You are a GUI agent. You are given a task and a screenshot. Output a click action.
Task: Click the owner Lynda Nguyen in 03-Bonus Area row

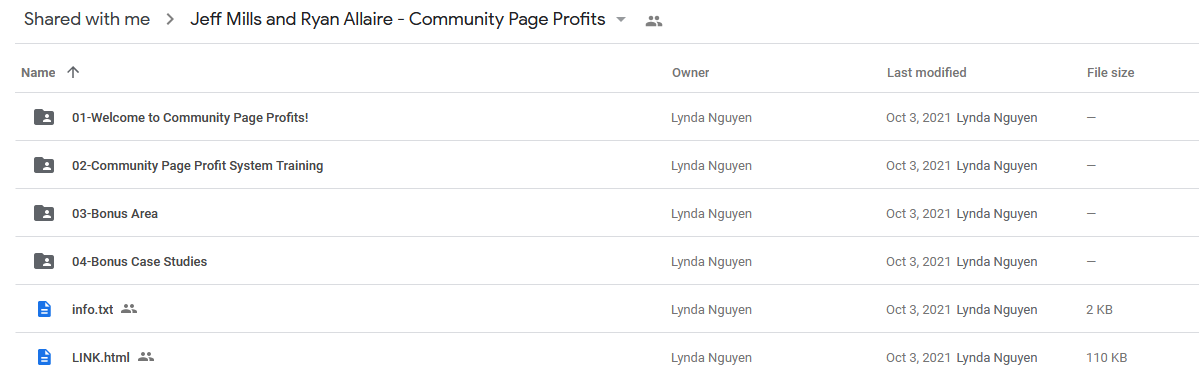711,213
